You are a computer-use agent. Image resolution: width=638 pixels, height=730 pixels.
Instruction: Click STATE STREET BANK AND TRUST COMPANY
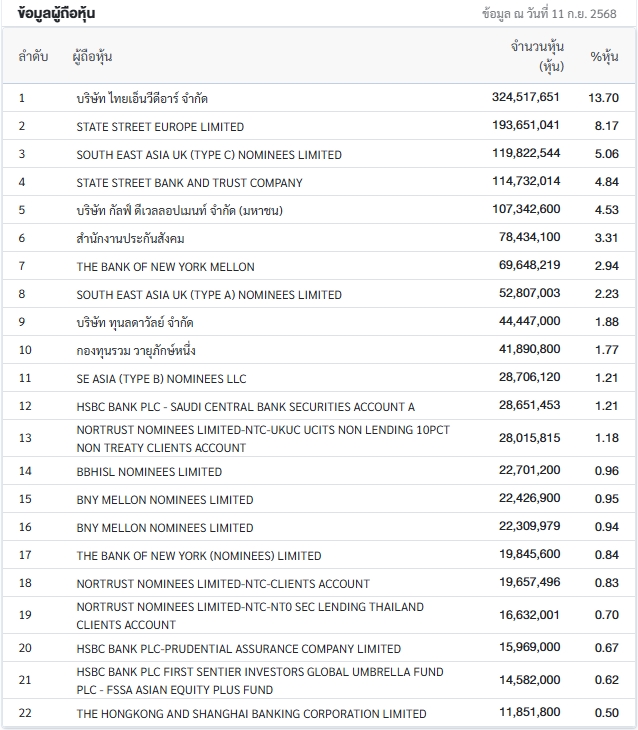[x=189, y=183]
